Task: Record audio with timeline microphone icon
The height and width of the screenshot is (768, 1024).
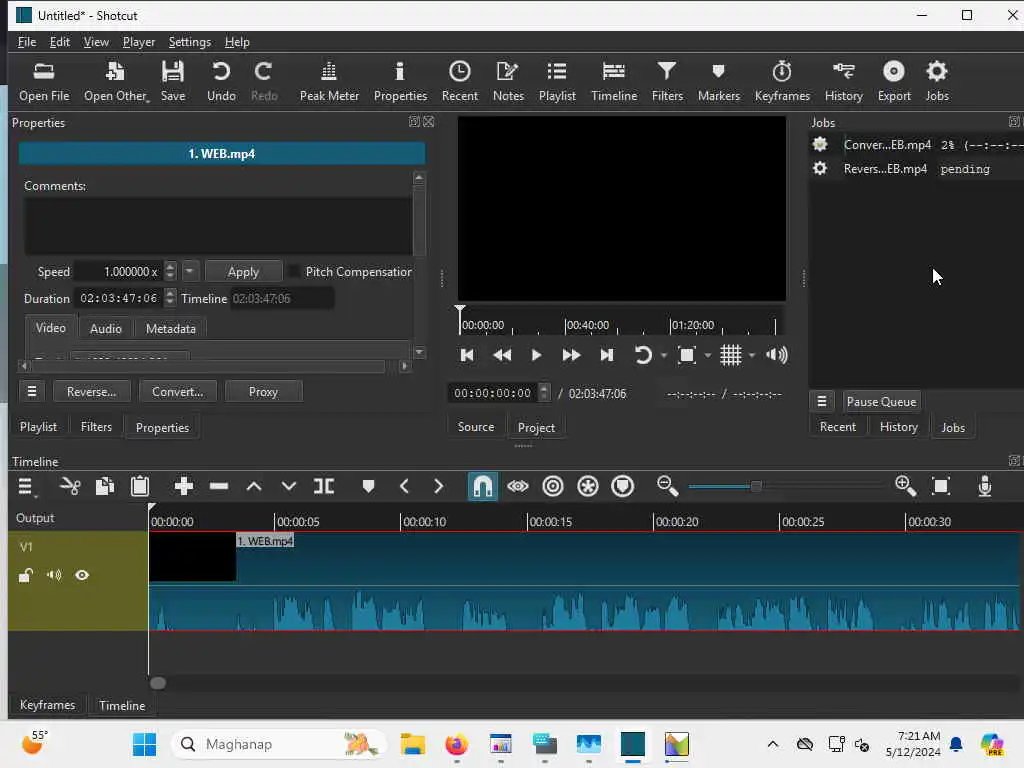Action: (x=985, y=487)
